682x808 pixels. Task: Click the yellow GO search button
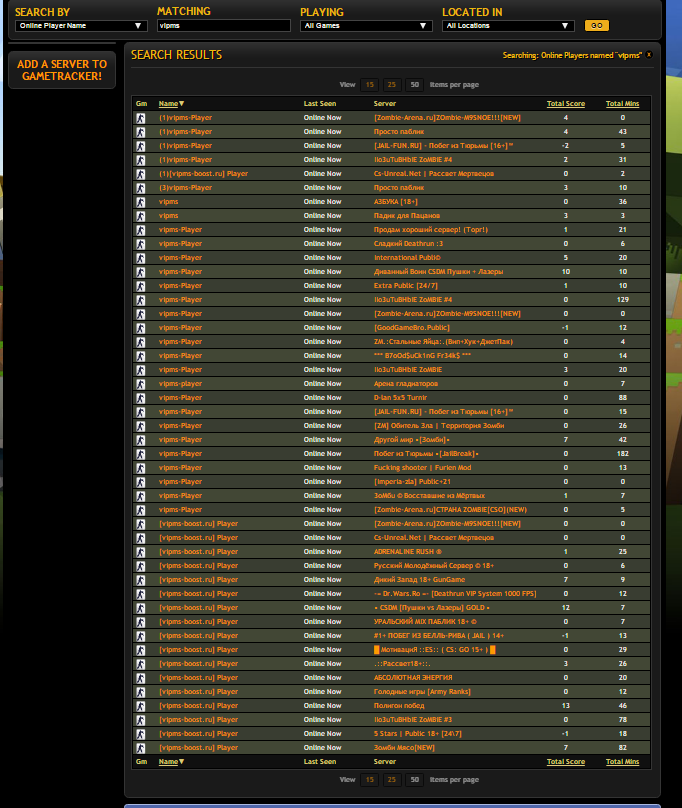597,26
